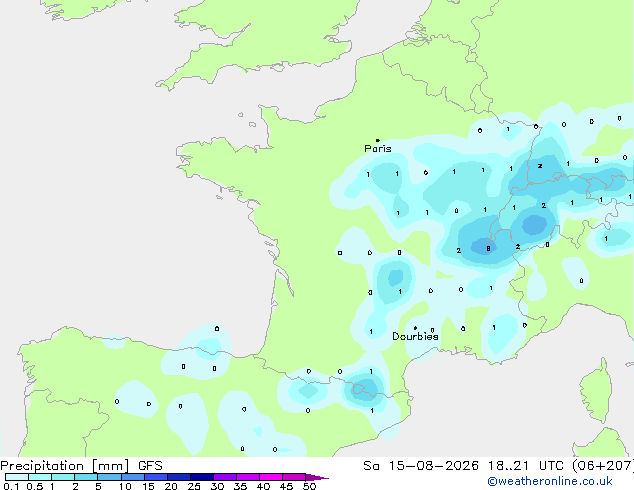Click the '10' legend scale label
This screenshot has width=634, height=490.
point(125,486)
